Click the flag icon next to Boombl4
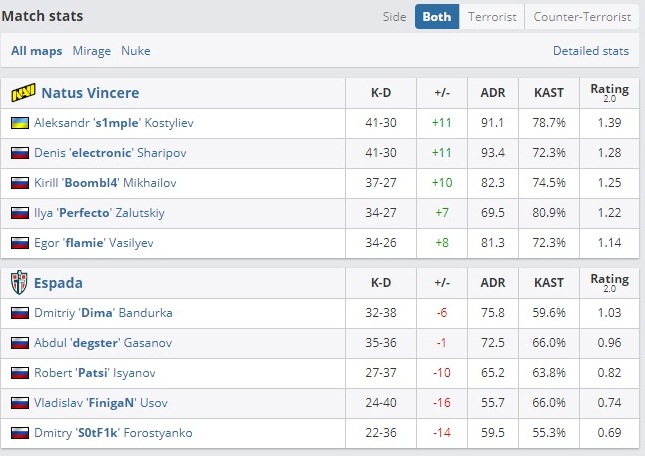 click(x=19, y=184)
